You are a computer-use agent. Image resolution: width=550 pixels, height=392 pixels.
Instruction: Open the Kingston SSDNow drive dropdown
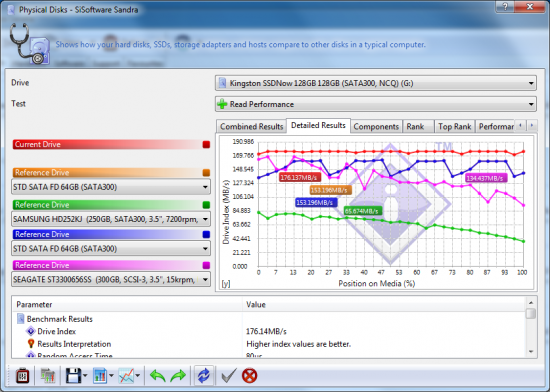pos(376,83)
